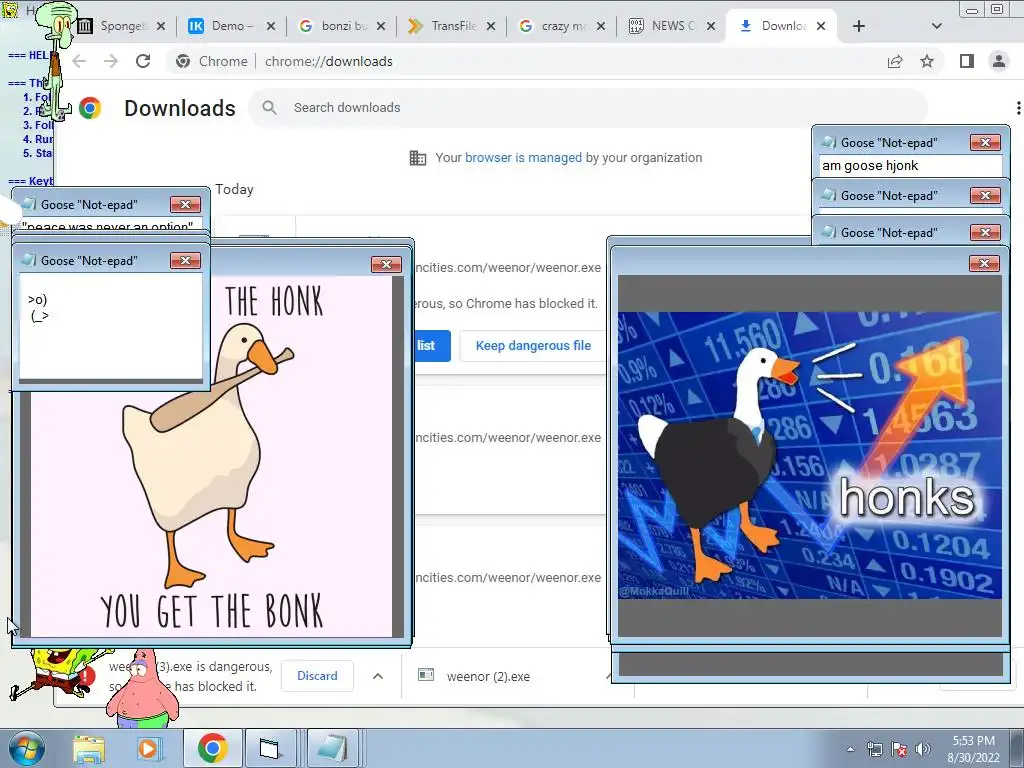The width and height of the screenshot is (1024, 768).
Task: Switch to the crazy m tab
Action: [562, 26]
